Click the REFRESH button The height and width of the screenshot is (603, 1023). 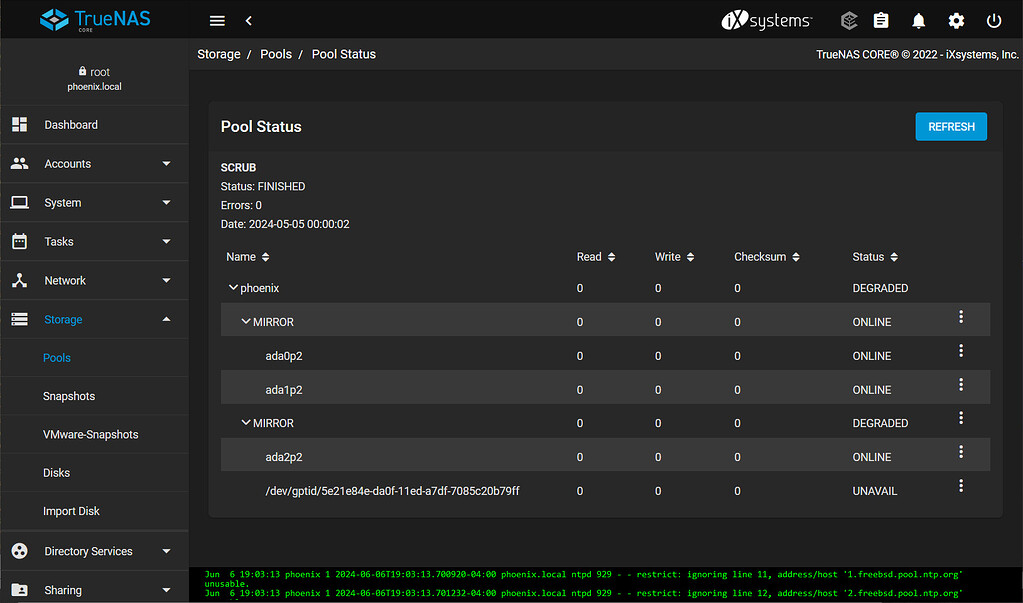point(951,127)
